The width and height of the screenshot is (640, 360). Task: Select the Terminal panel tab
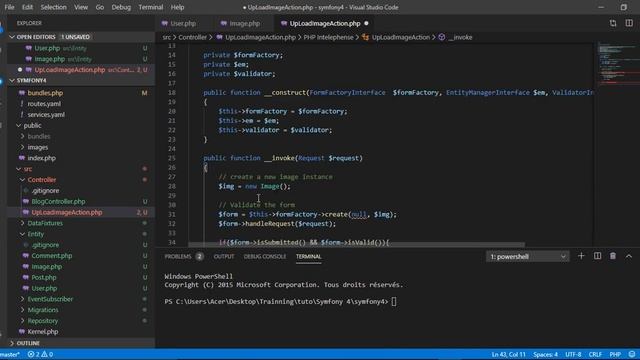point(309,257)
